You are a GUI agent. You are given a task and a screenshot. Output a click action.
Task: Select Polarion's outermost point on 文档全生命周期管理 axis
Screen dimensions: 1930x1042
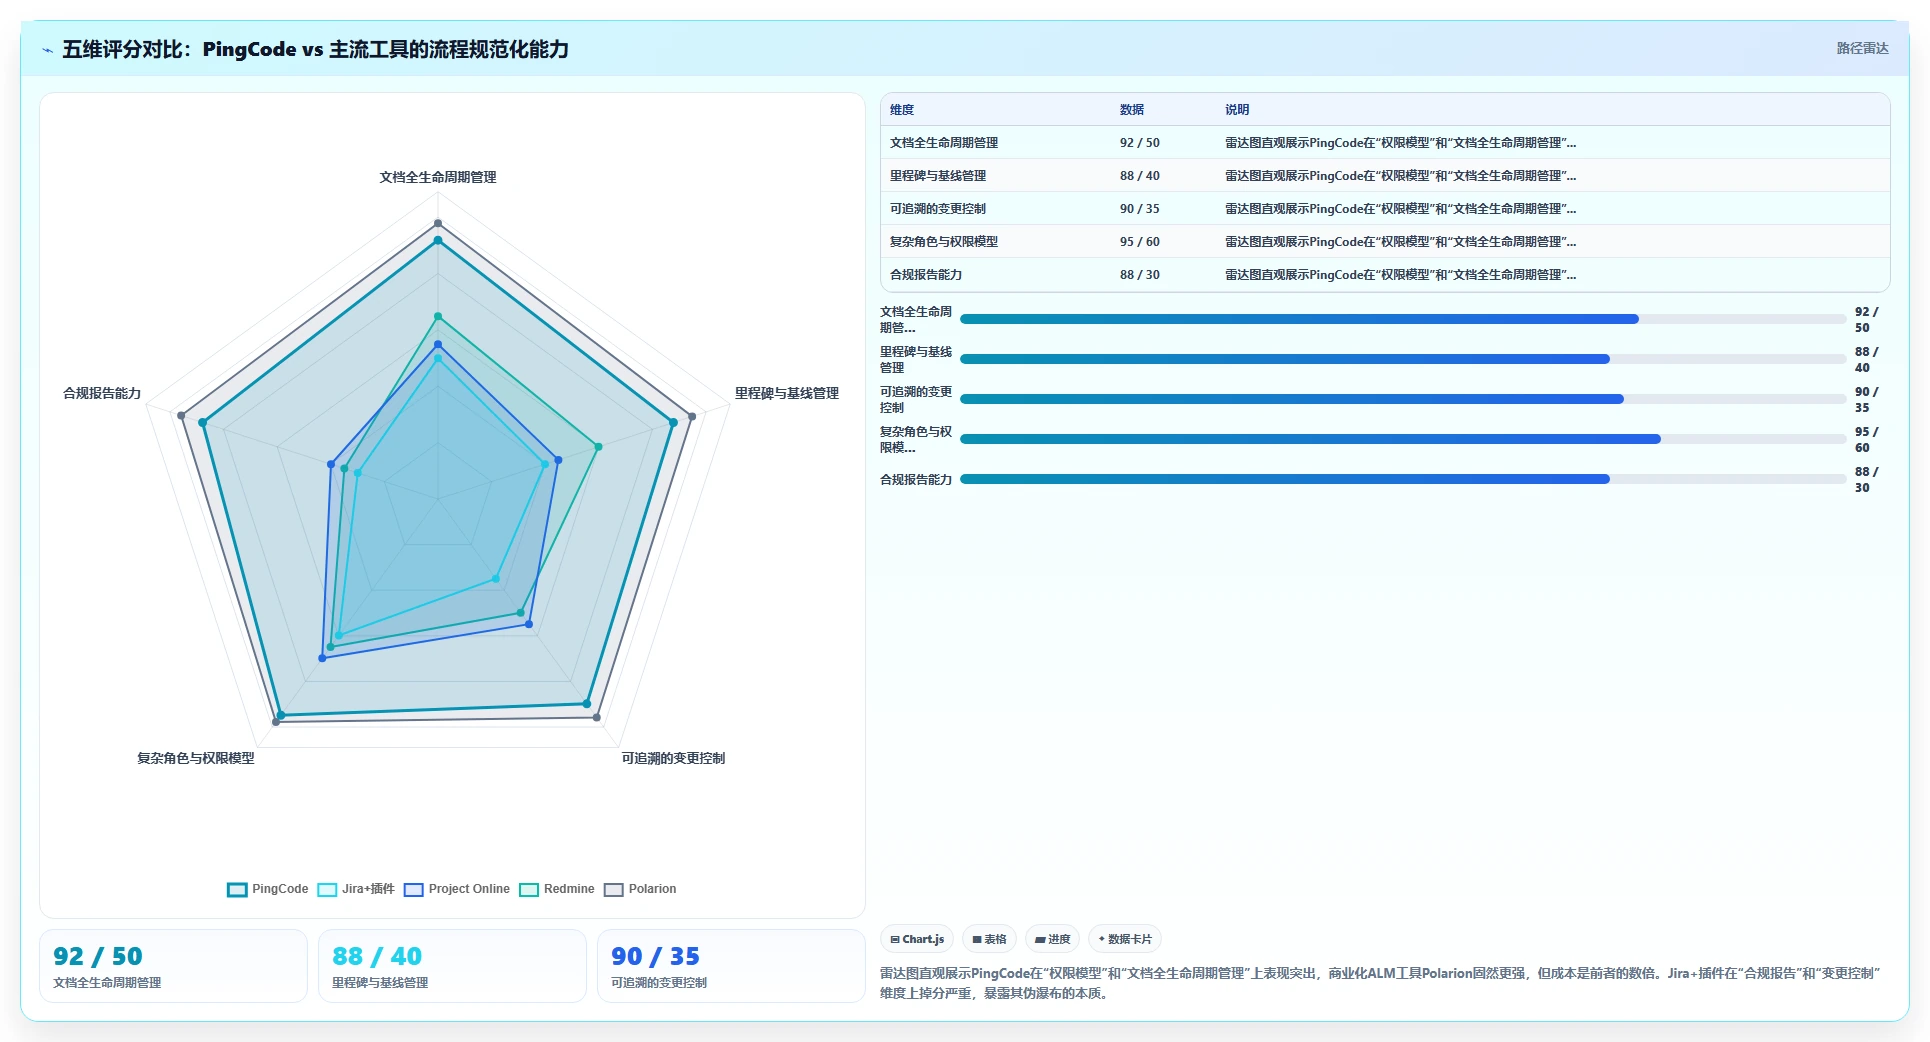point(438,223)
